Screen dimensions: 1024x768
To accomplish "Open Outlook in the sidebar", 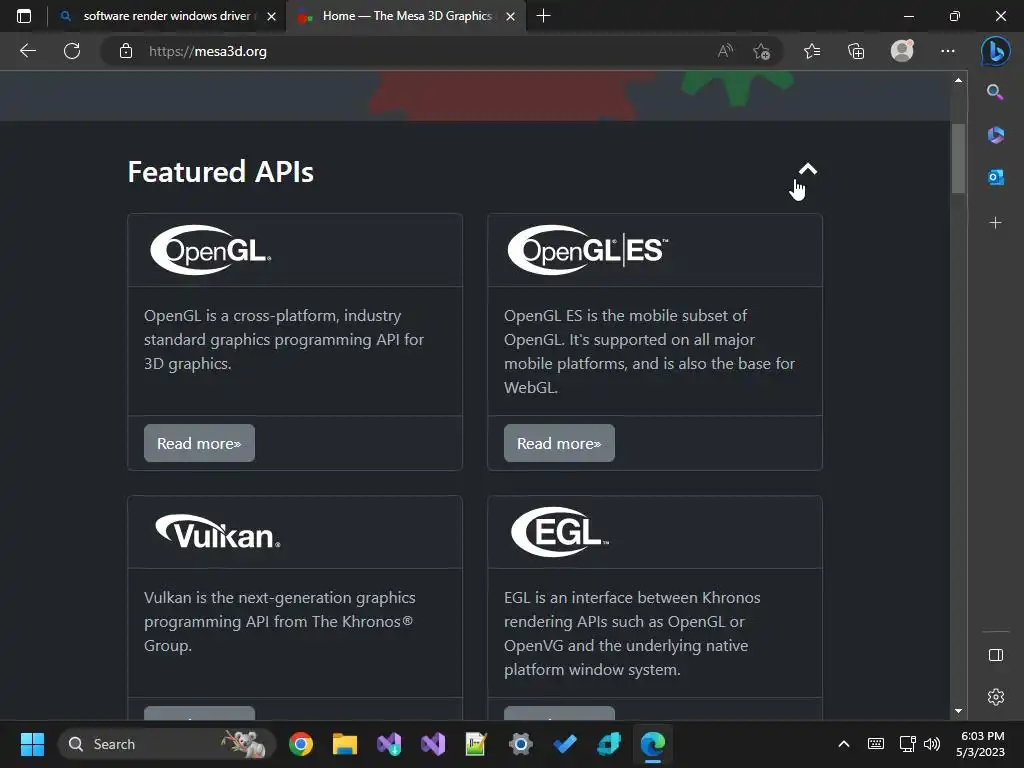I will click(995, 177).
